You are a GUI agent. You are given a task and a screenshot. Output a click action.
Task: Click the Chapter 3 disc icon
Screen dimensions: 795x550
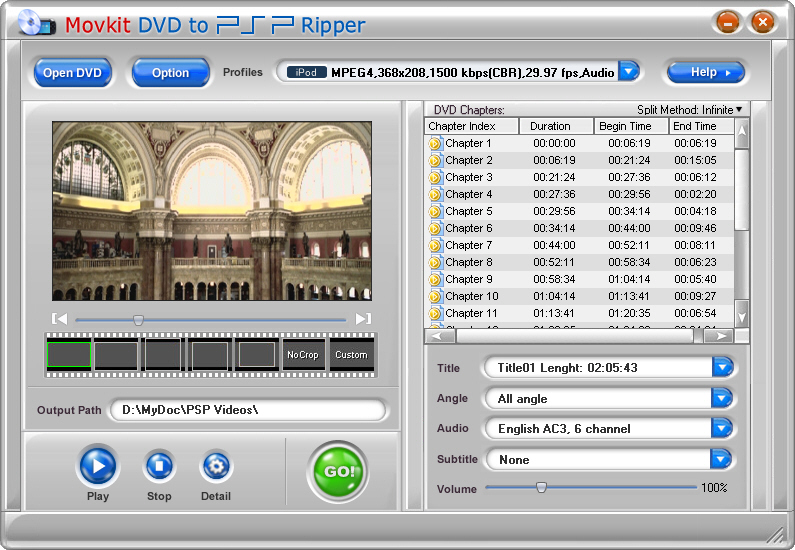coord(435,177)
